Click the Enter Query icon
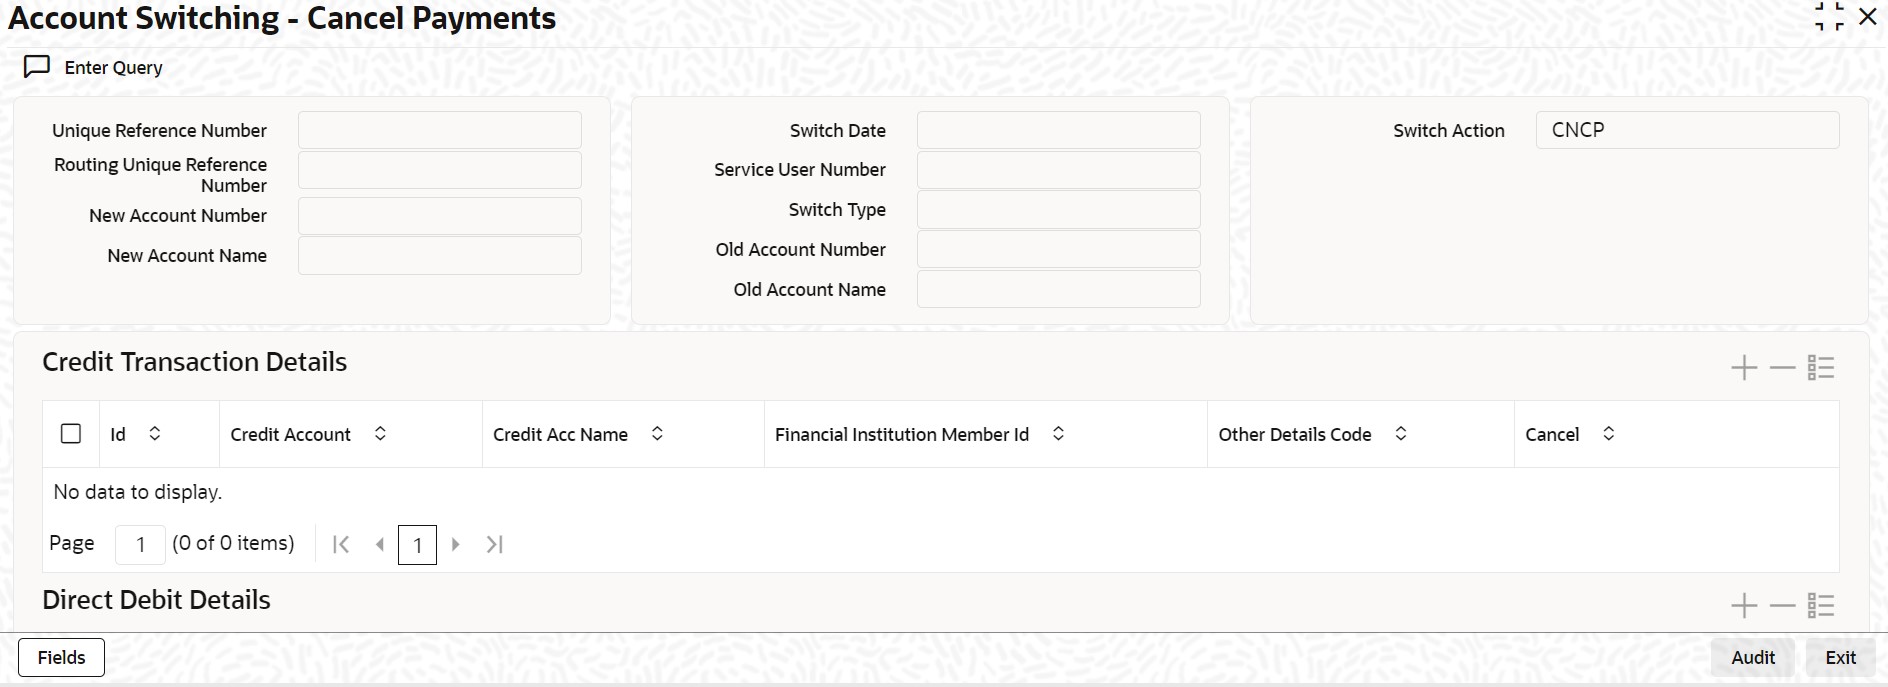Screen dimensions: 1888x687 (37, 67)
